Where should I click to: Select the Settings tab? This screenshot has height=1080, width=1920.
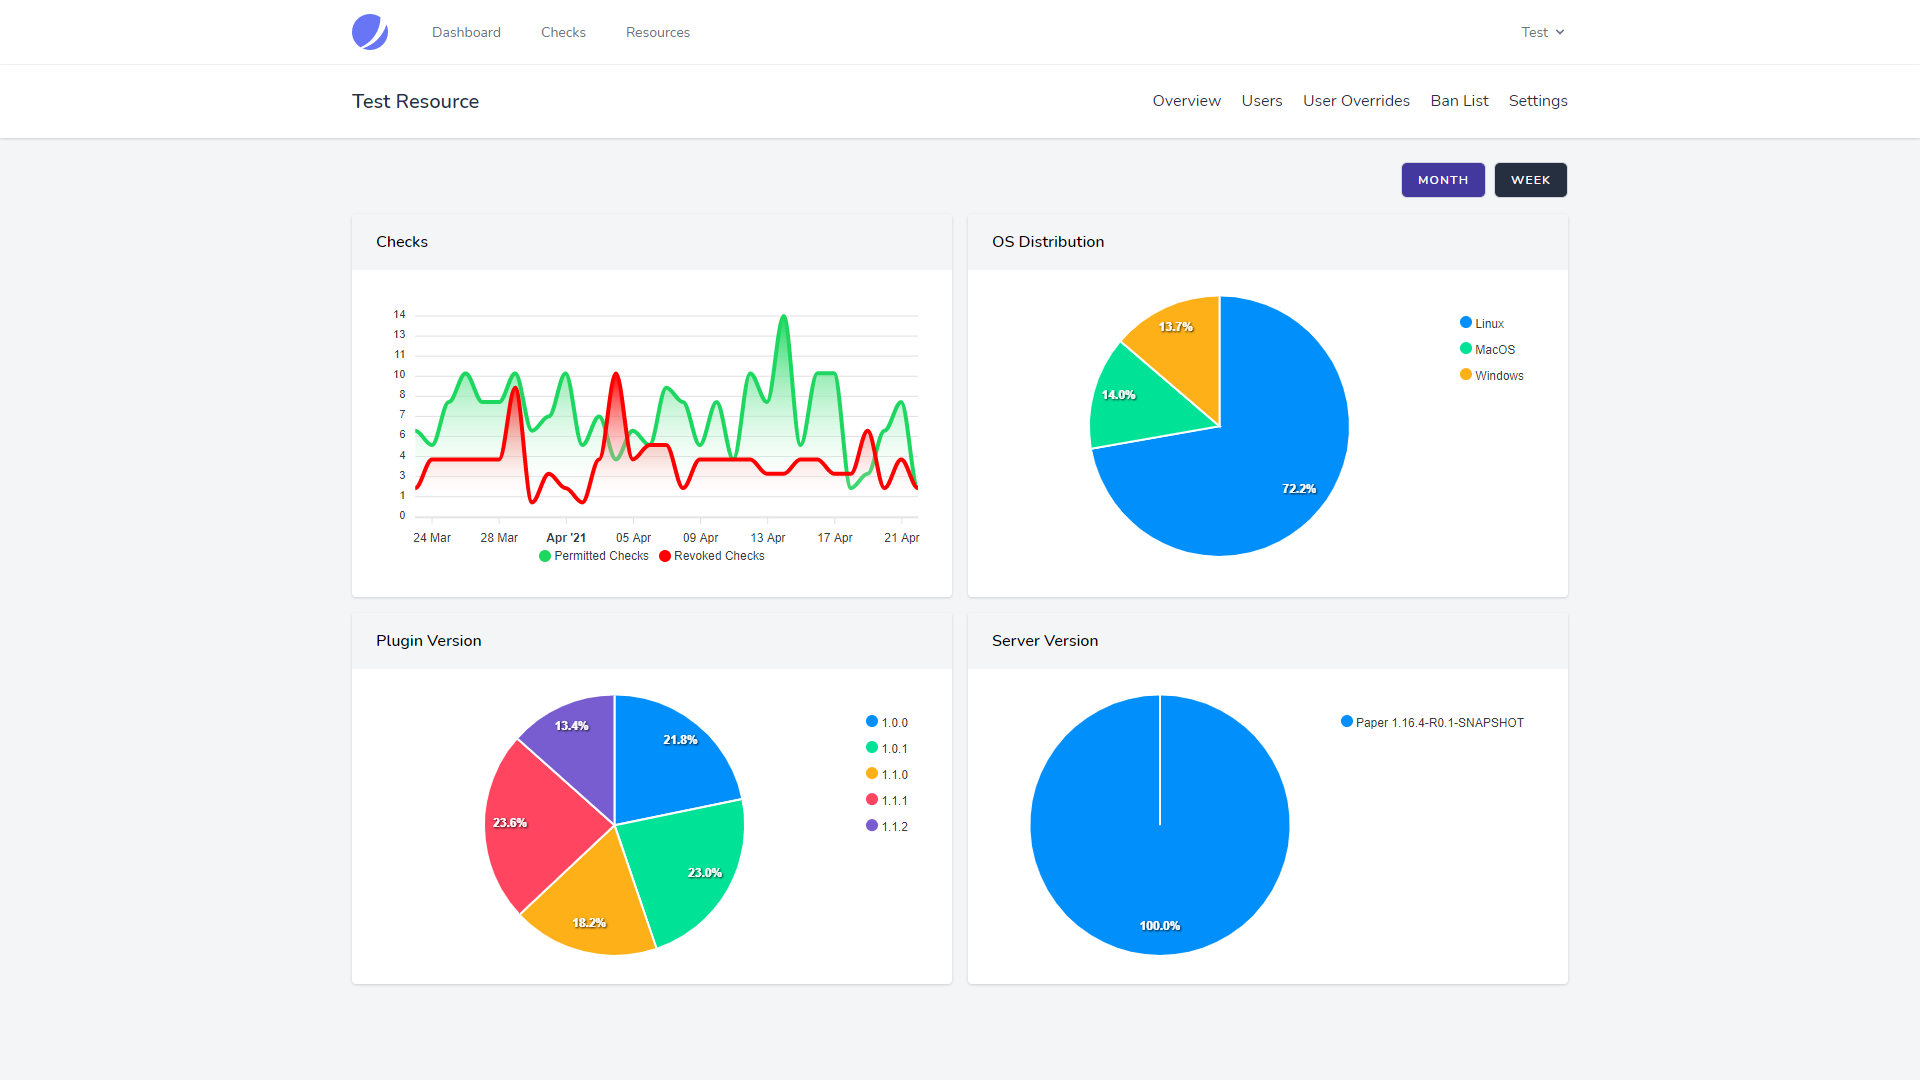[x=1538, y=102]
